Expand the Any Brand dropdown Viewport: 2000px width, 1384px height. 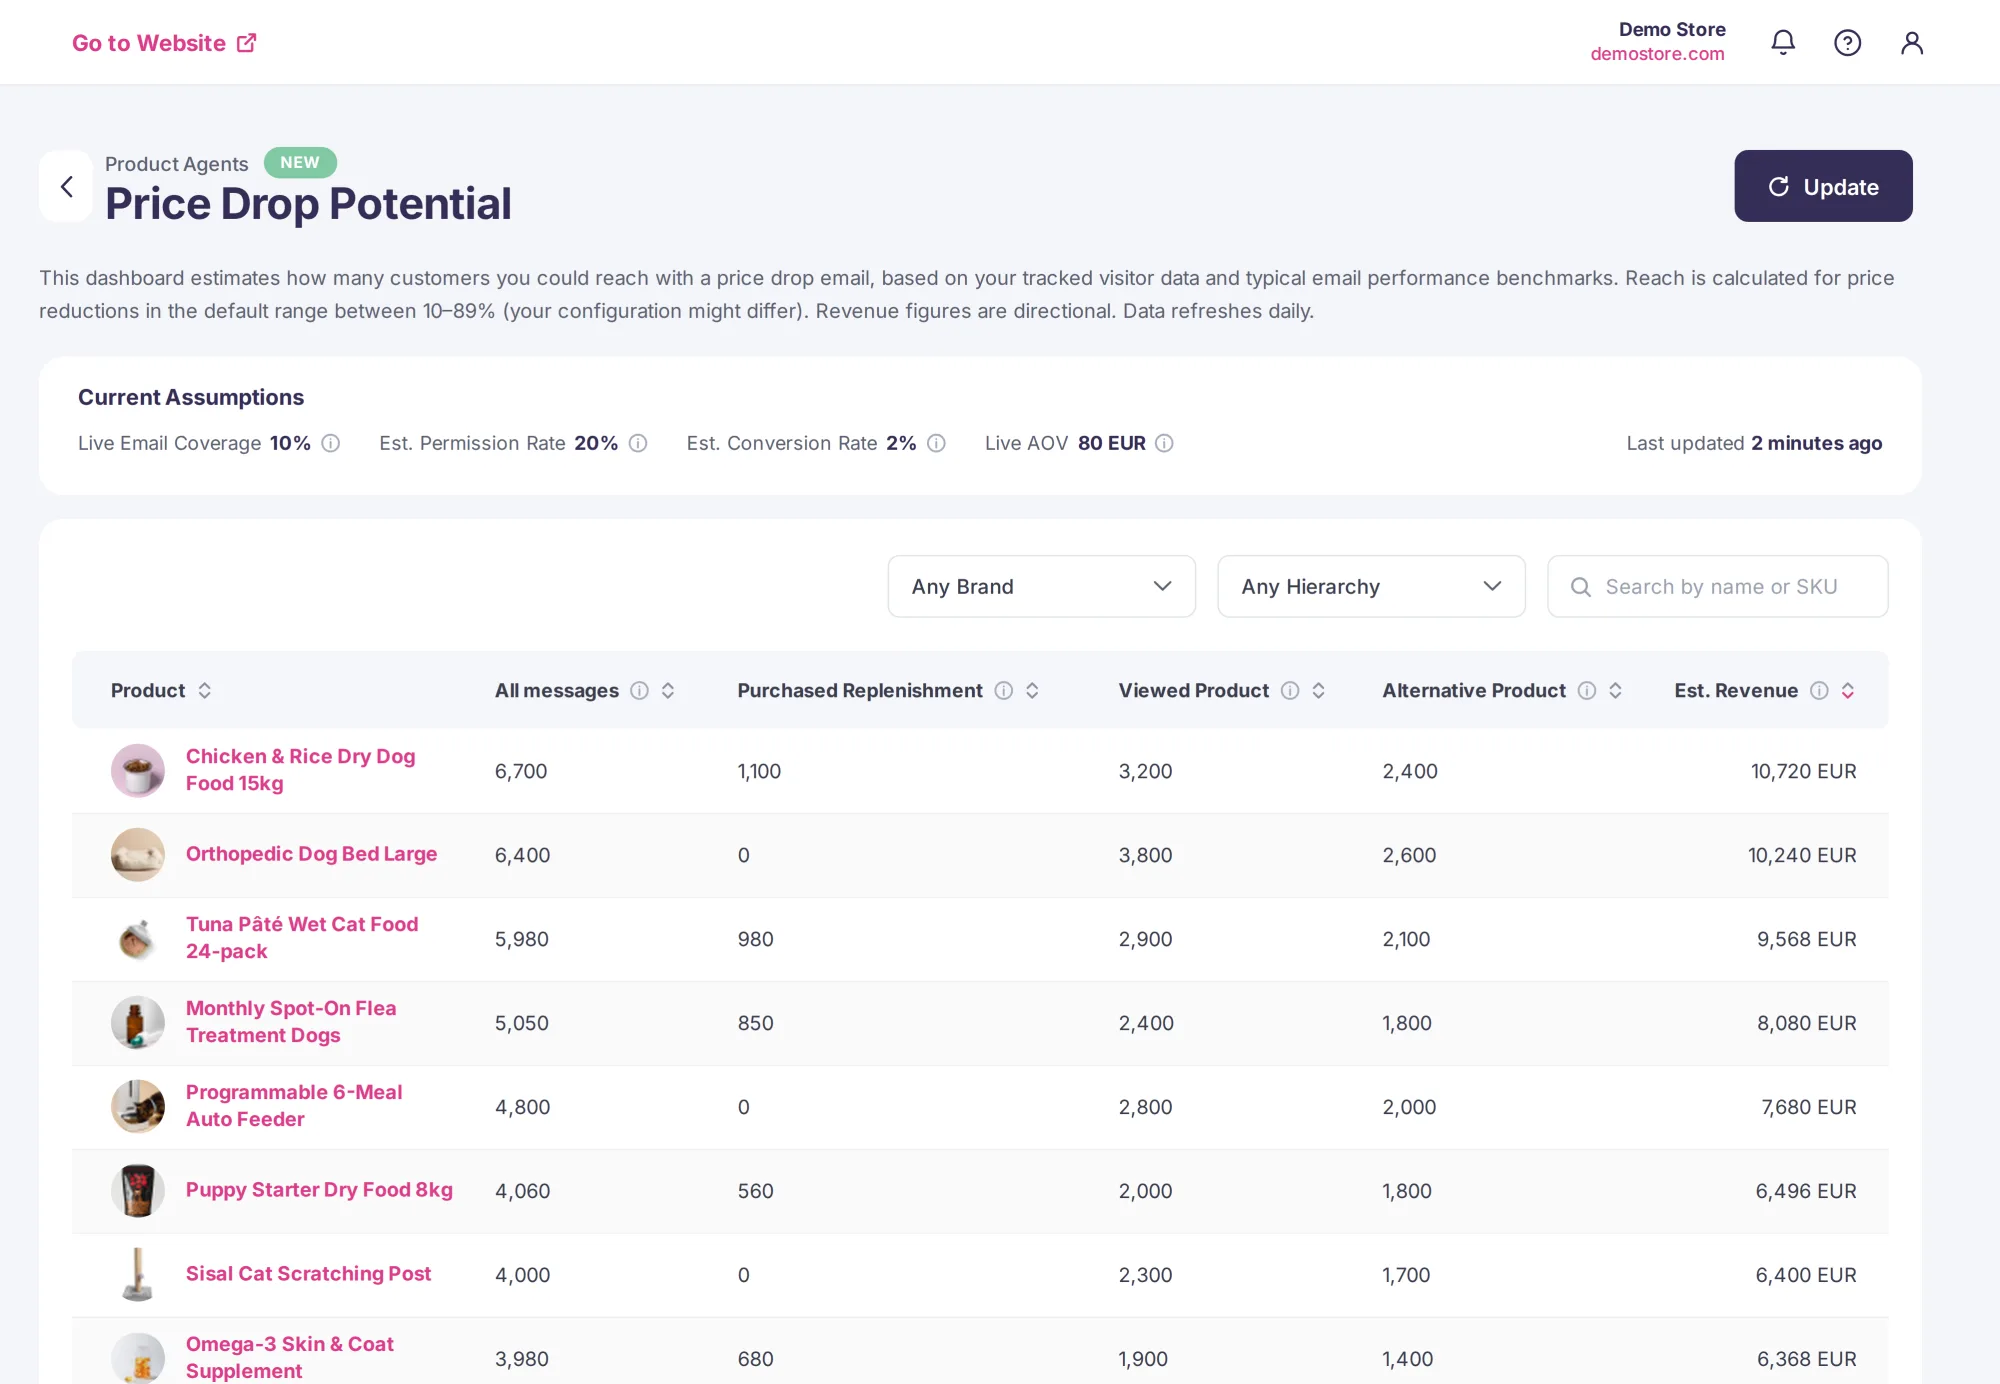click(x=1041, y=586)
